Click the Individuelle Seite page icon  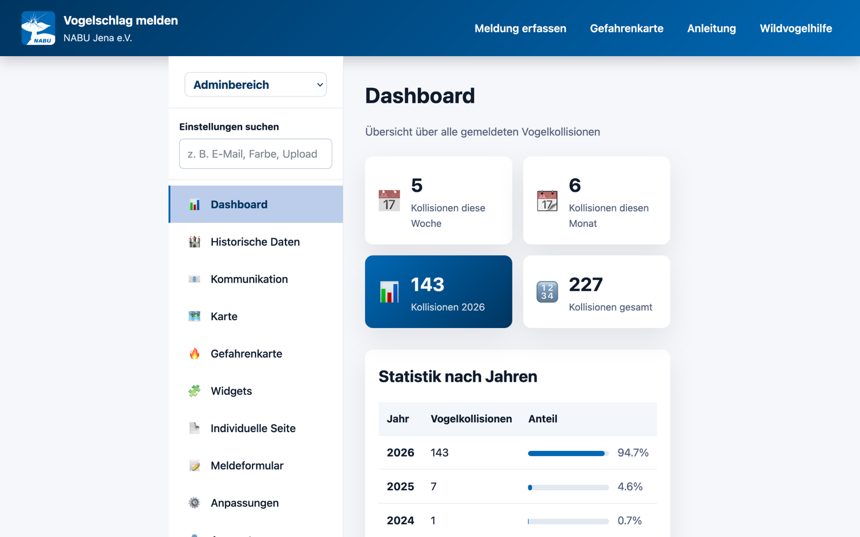[194, 428]
